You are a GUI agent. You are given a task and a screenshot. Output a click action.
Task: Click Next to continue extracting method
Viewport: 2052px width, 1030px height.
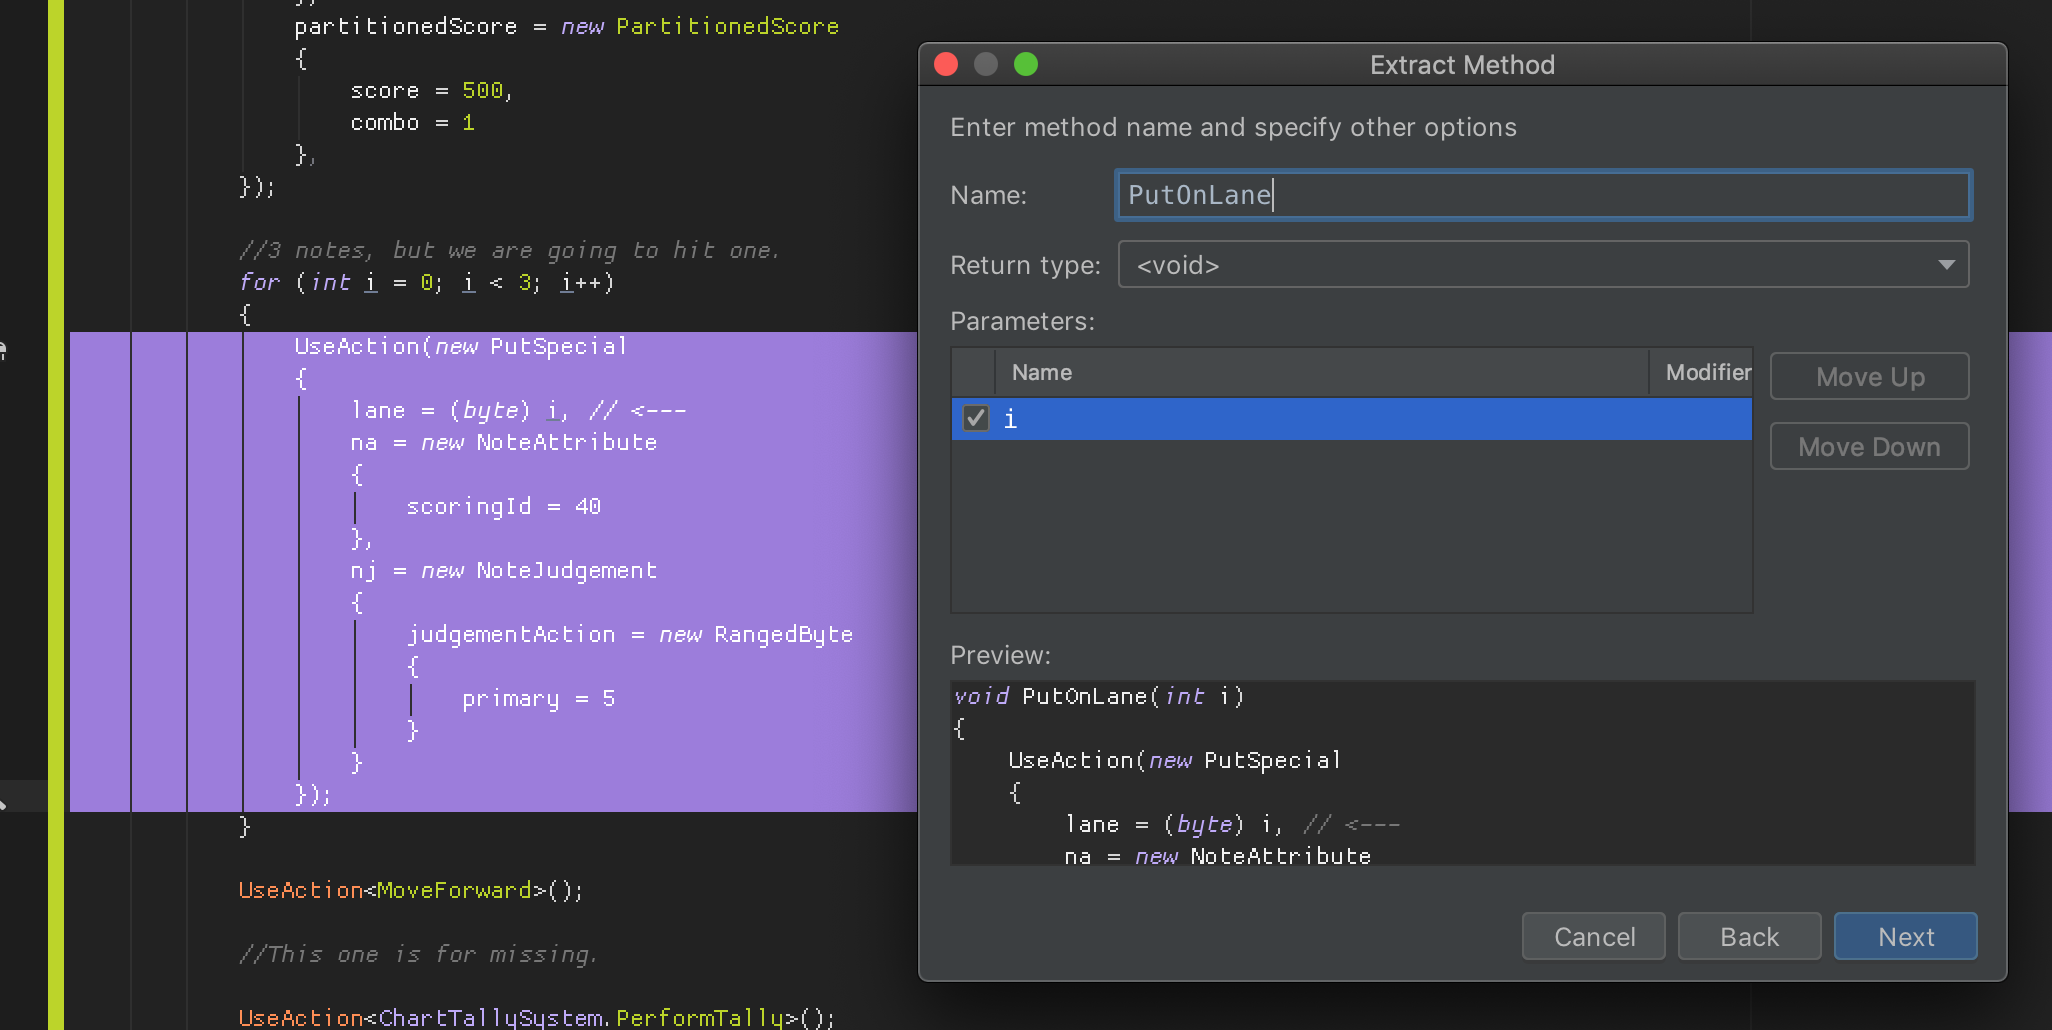[1905, 937]
